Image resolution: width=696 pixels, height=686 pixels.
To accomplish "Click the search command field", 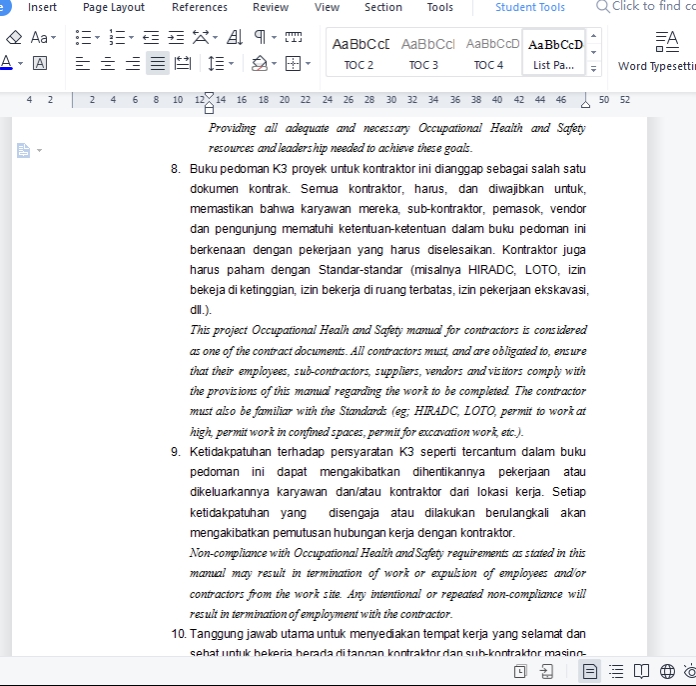I will coord(646,6).
